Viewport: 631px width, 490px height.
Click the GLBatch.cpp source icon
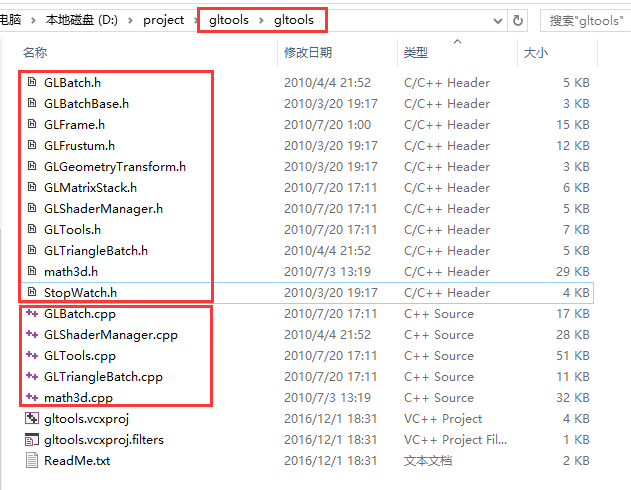point(32,313)
